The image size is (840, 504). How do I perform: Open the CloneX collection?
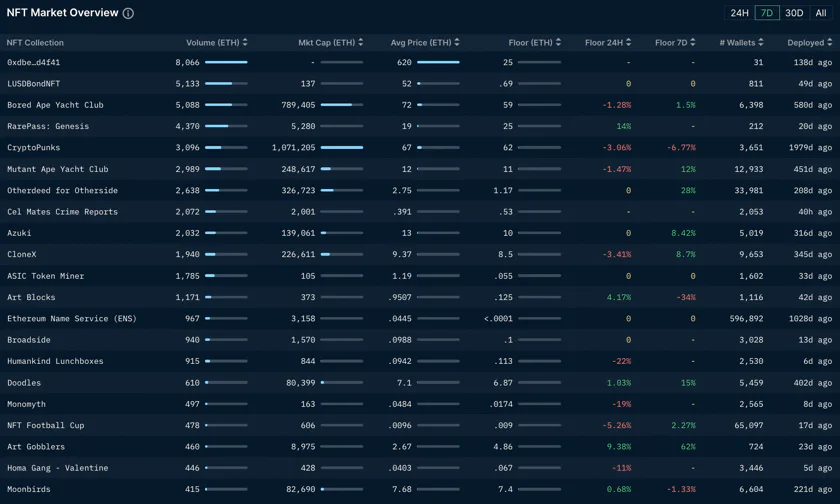(22, 254)
